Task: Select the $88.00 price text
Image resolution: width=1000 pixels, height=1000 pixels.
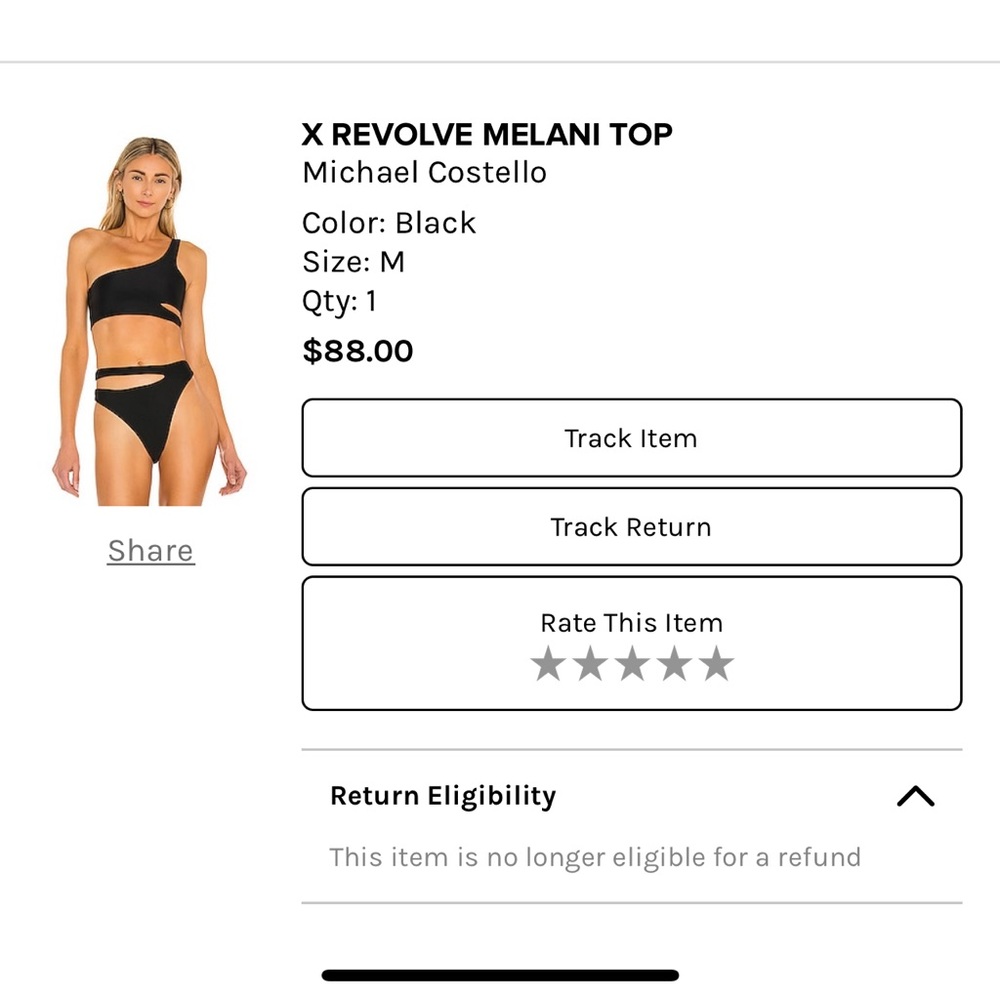Action: (x=357, y=351)
